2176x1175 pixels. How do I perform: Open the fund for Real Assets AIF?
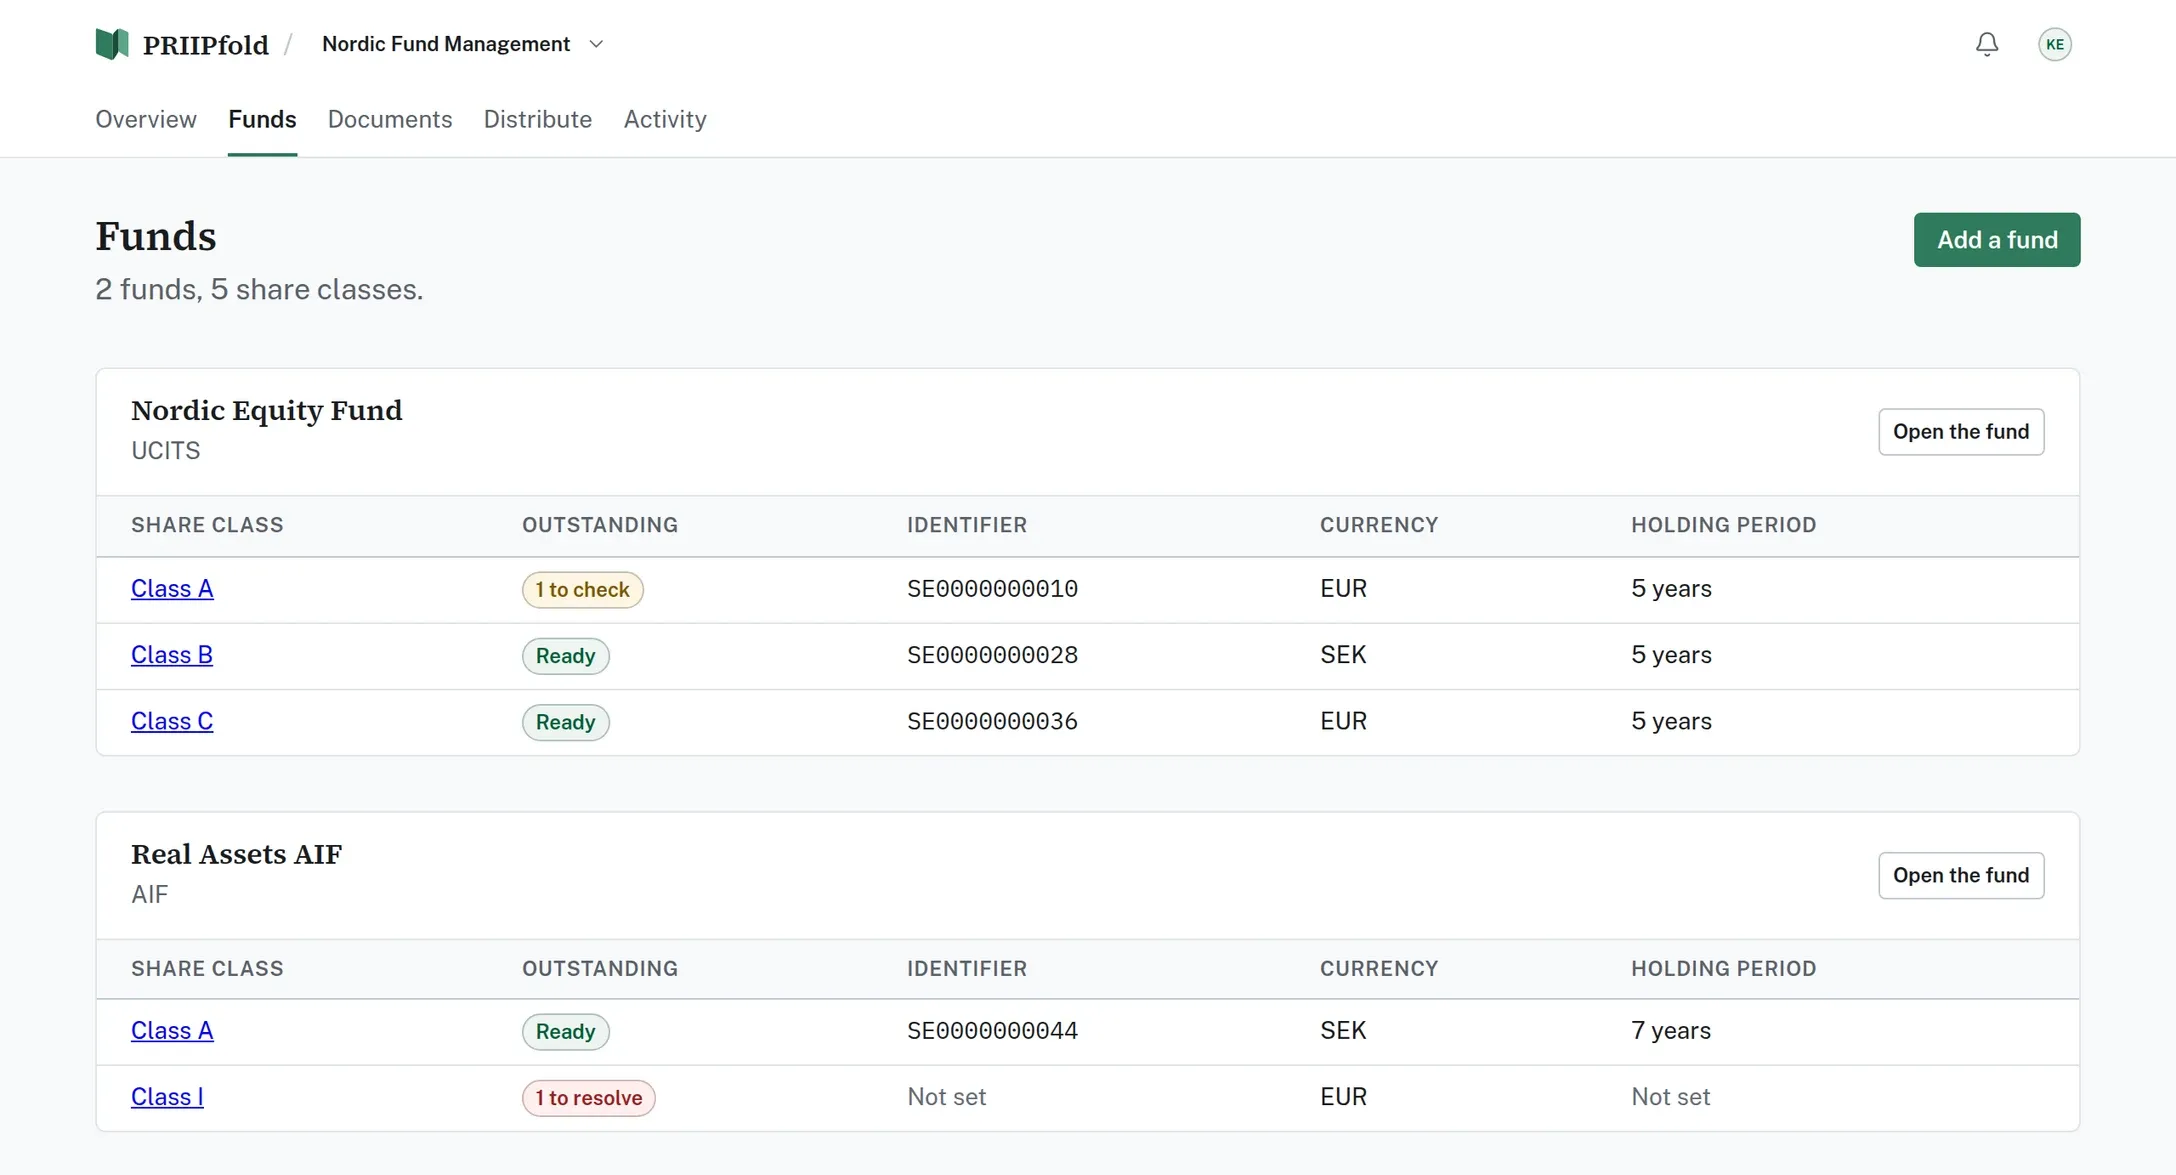(1961, 876)
